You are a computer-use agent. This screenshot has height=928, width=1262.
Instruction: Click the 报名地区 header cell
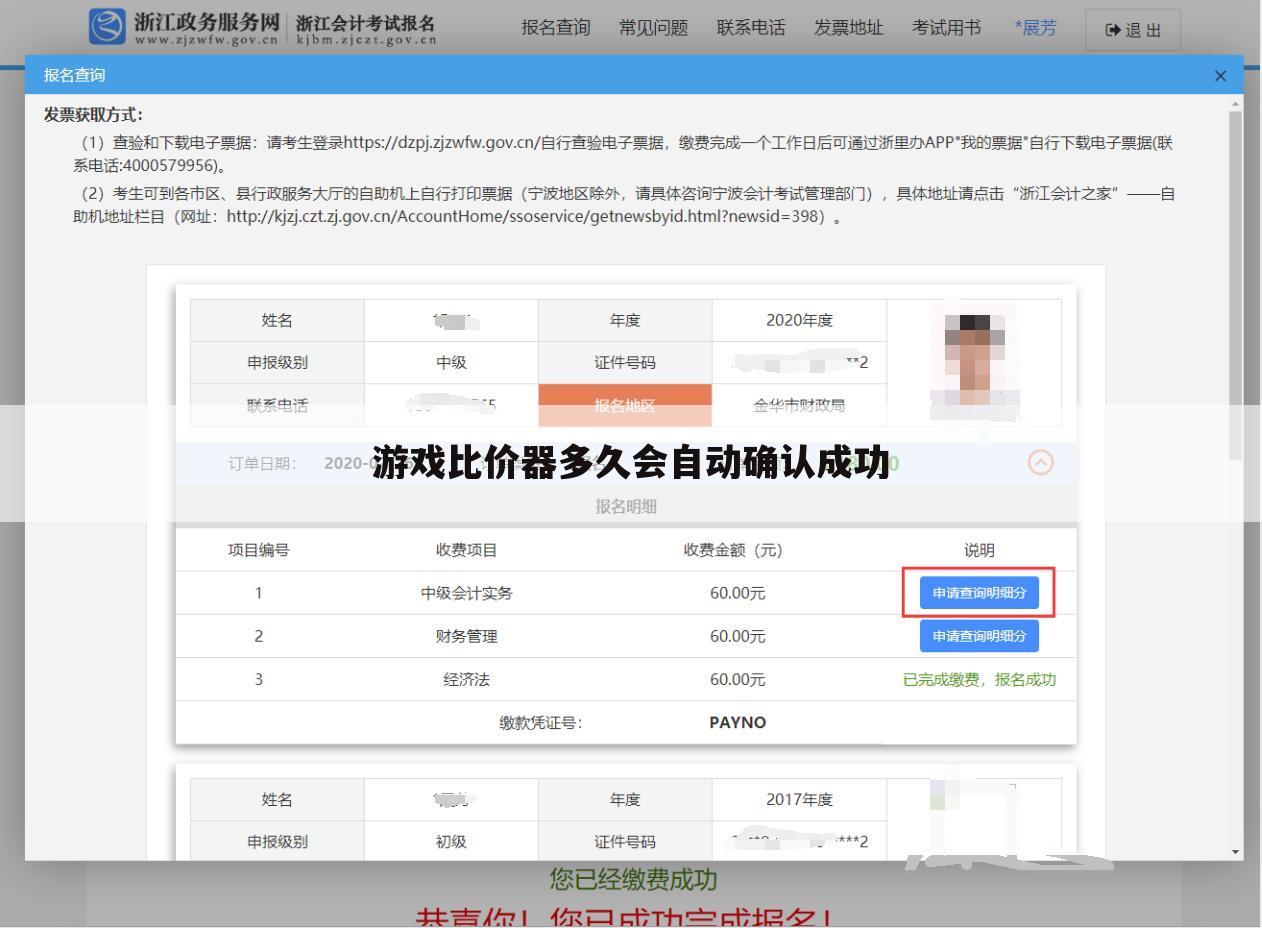(x=625, y=405)
